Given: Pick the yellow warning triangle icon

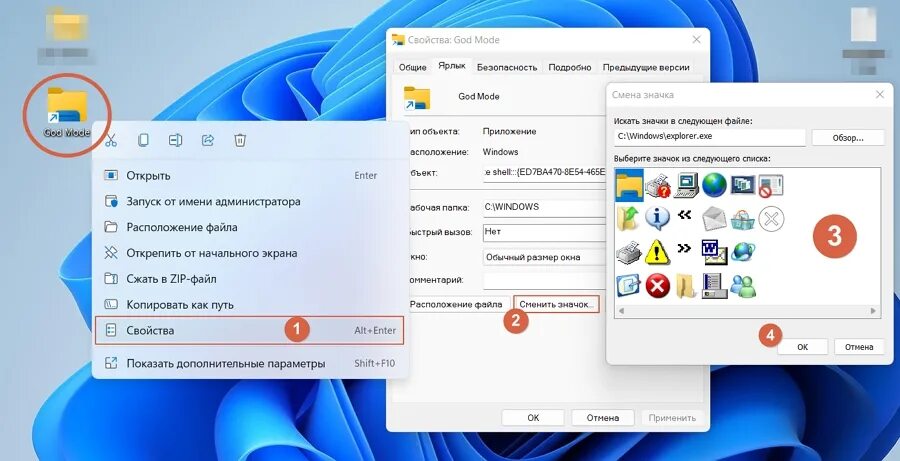Looking at the screenshot, I should coord(657,252).
